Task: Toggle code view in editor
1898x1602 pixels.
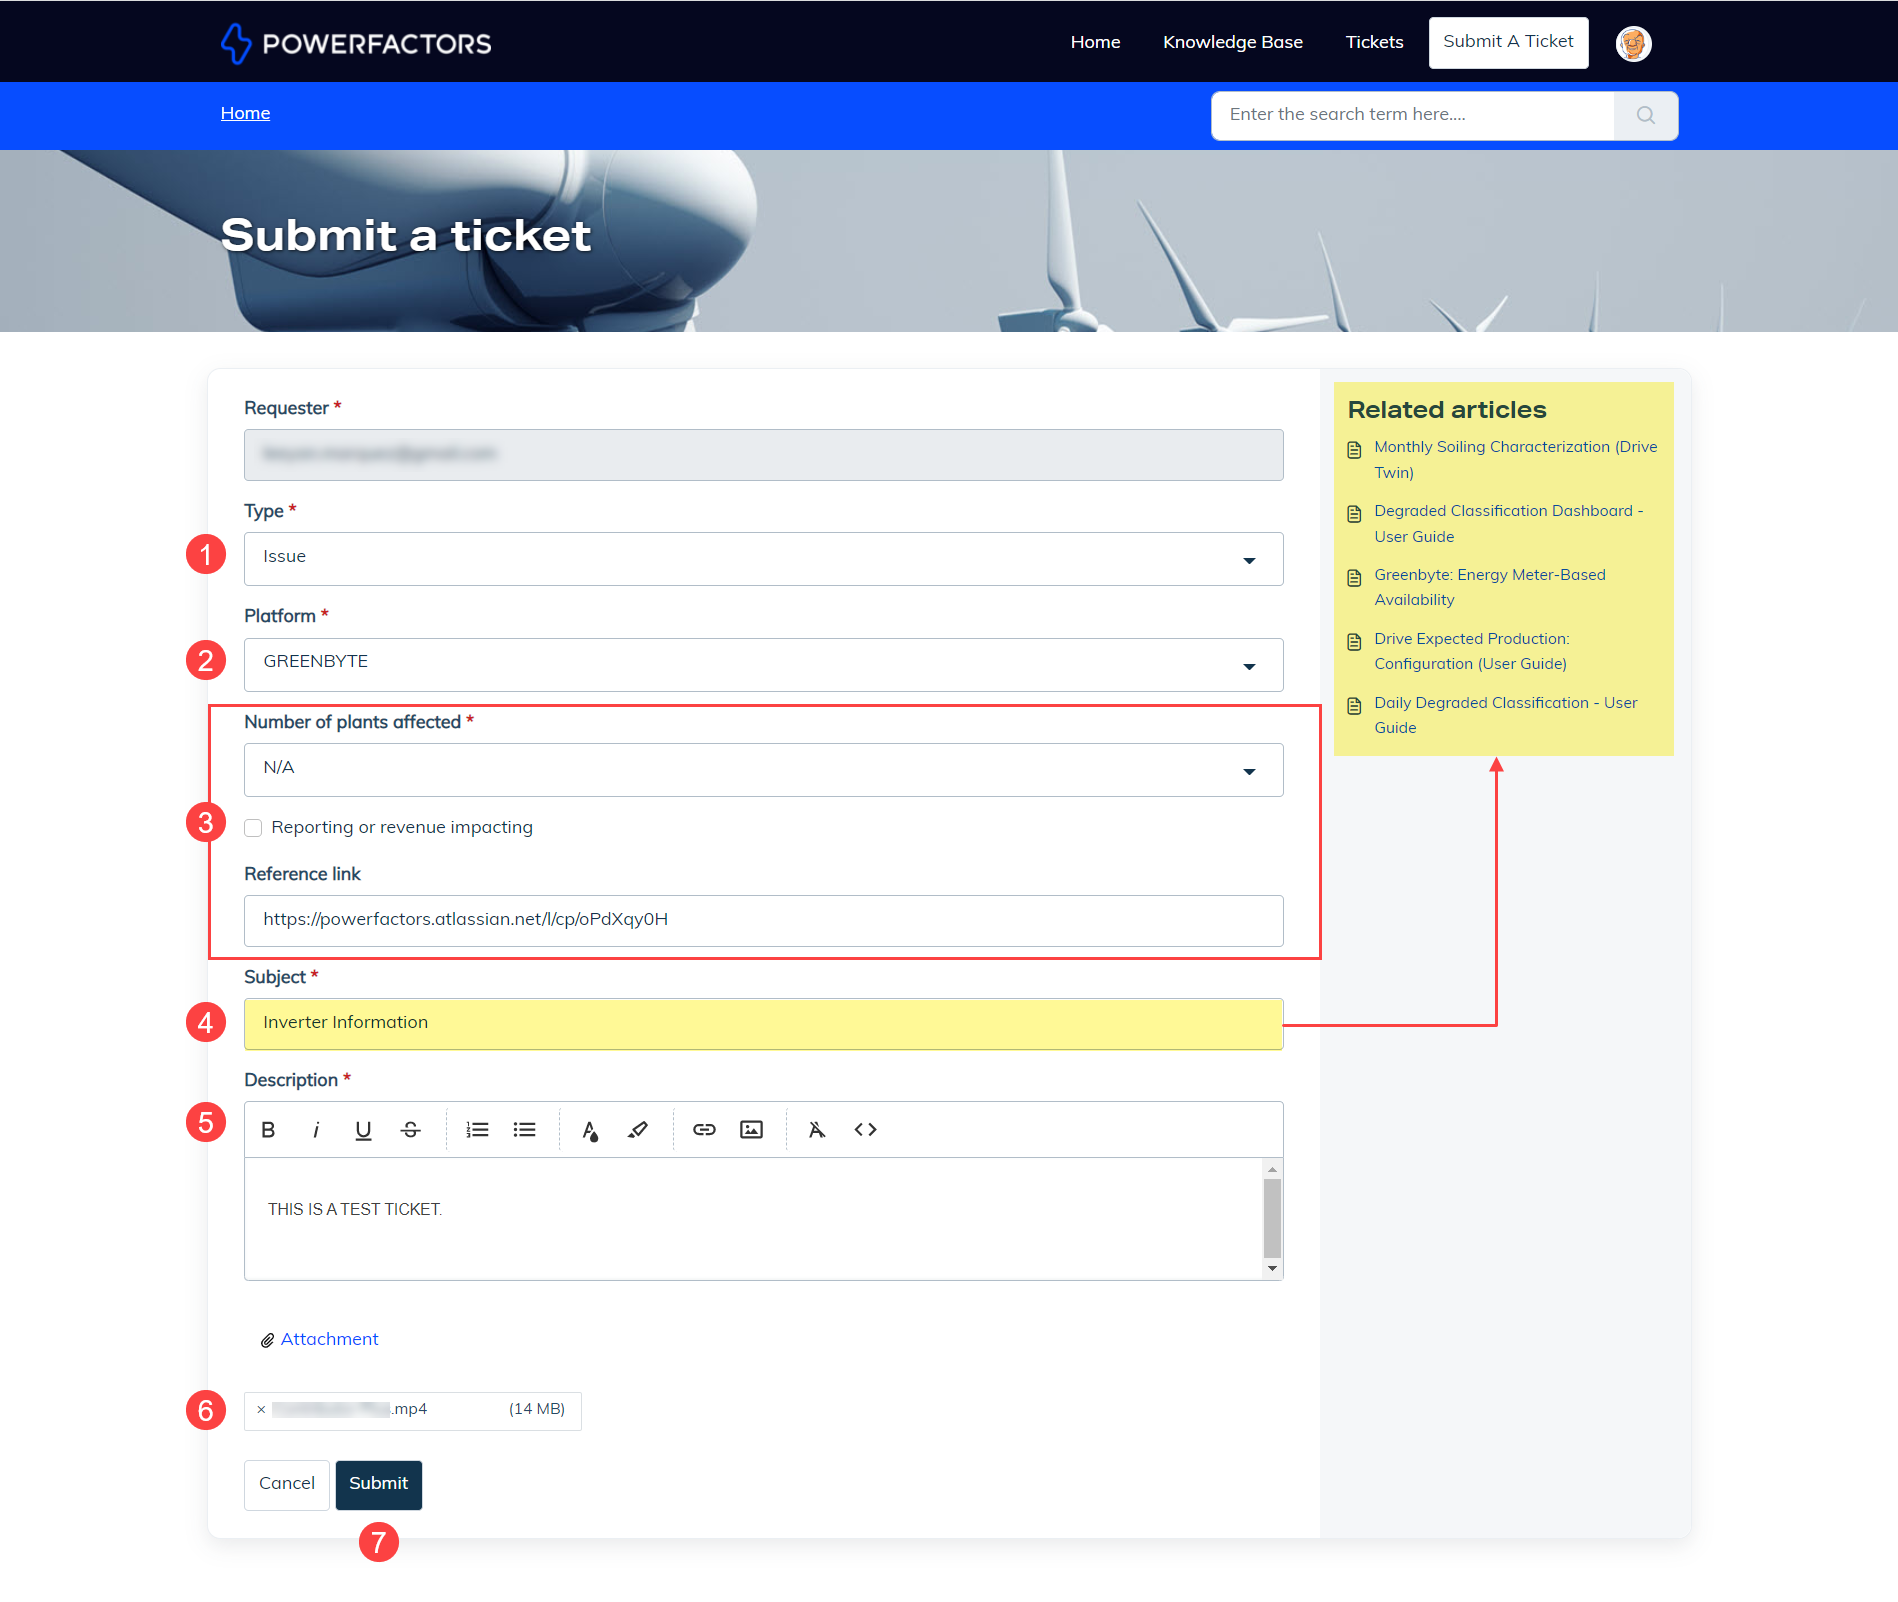Action: (865, 1129)
